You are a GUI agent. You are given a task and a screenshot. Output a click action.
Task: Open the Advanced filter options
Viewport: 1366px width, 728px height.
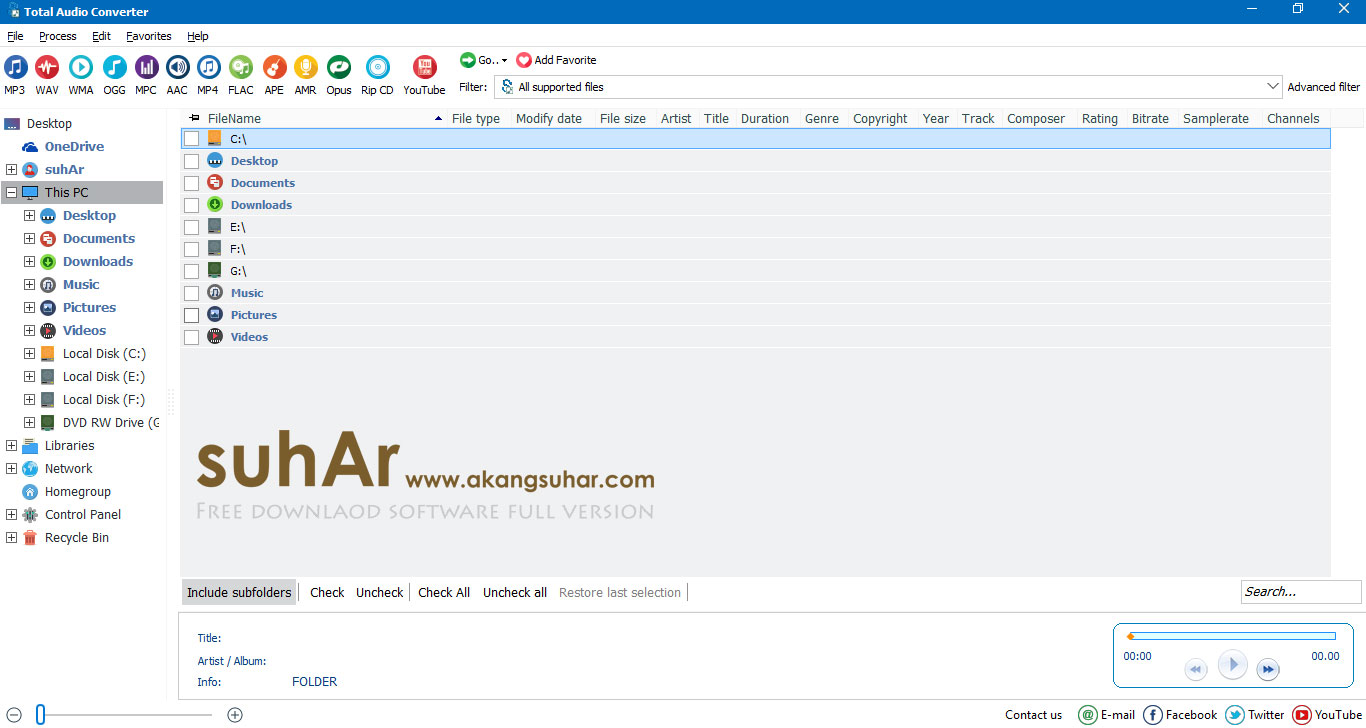pos(1323,87)
